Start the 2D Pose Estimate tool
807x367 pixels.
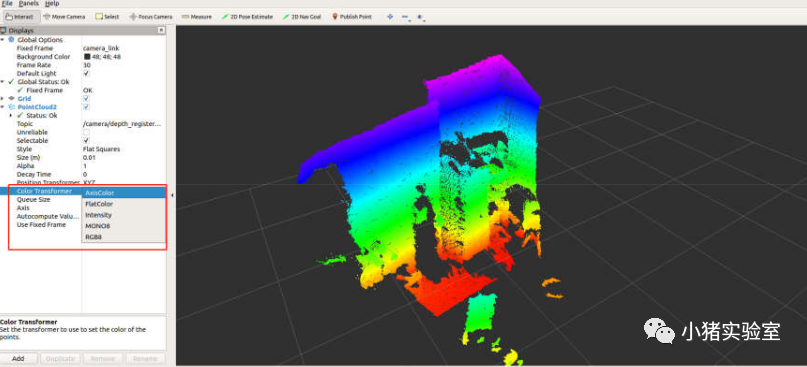247,16
